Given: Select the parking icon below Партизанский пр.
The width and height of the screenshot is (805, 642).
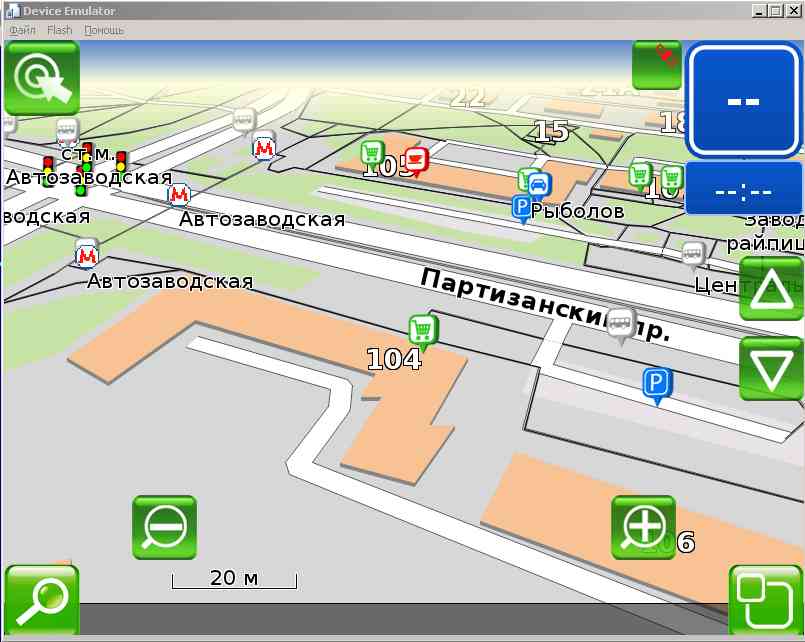Looking at the screenshot, I should [x=656, y=384].
